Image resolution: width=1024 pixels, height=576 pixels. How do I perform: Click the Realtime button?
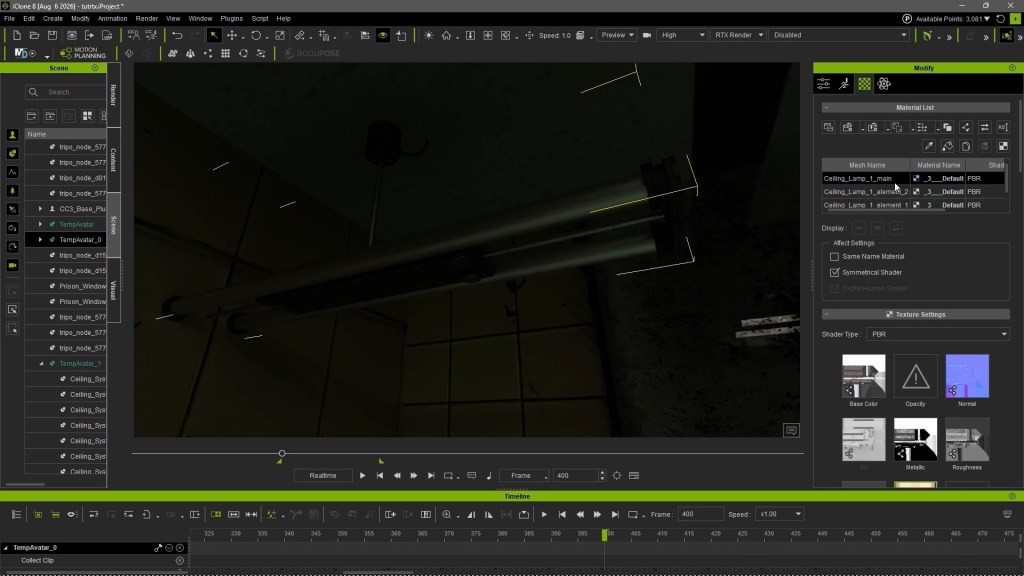(x=323, y=475)
